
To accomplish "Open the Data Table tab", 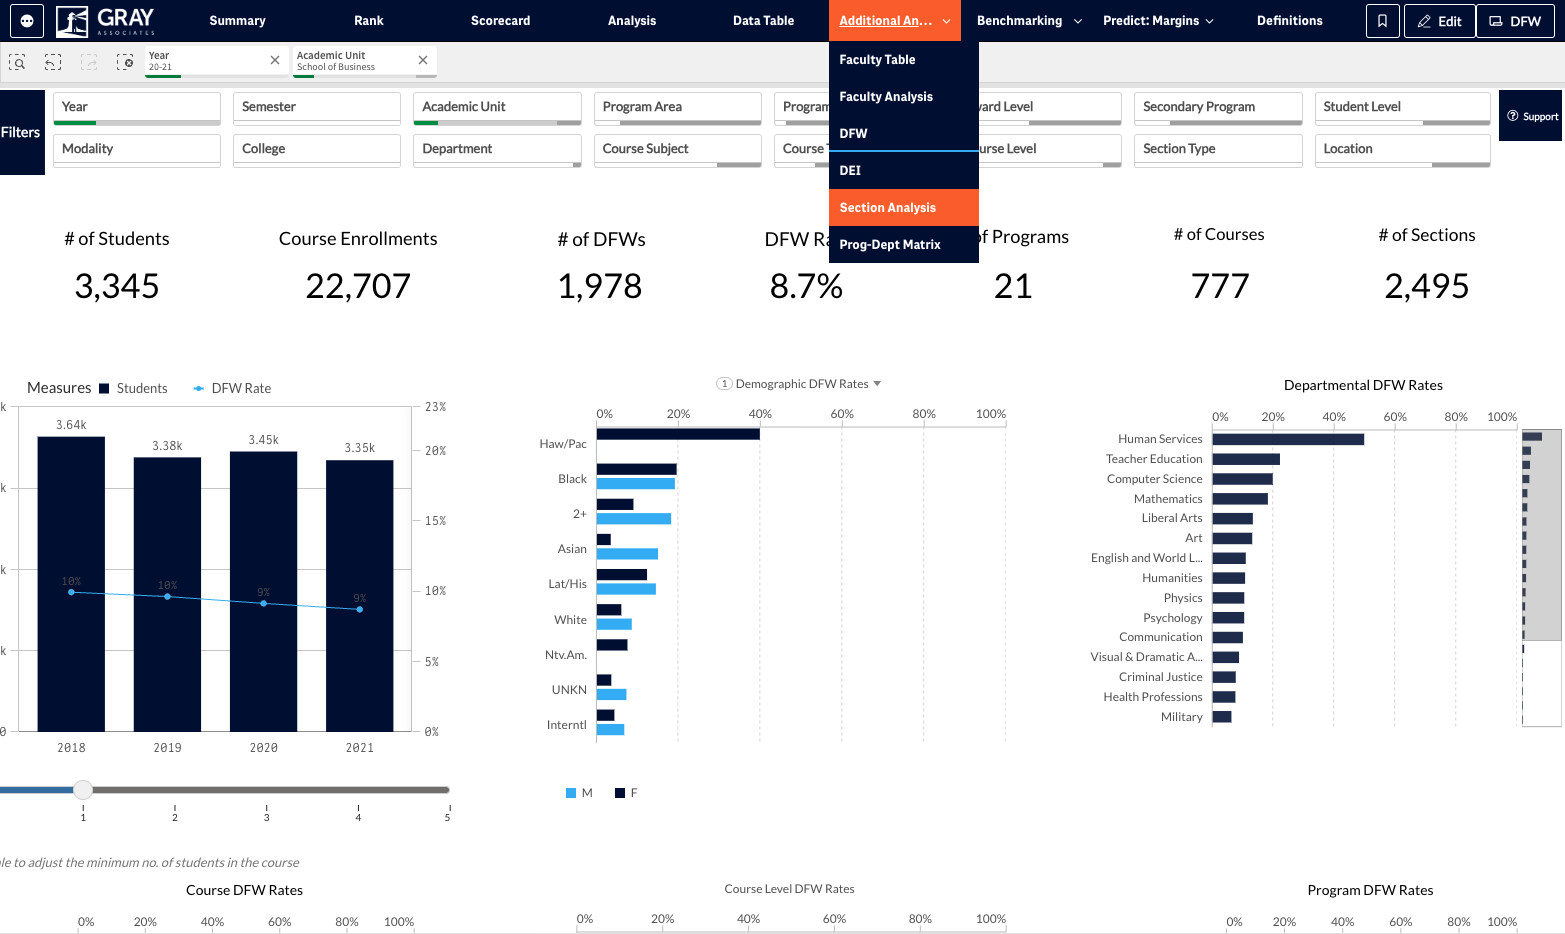I will [763, 21].
